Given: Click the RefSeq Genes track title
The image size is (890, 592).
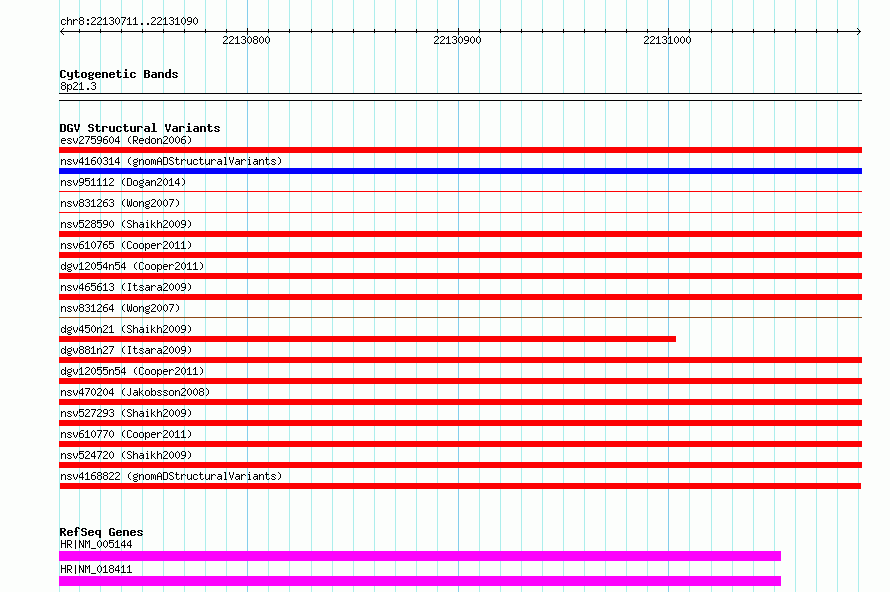Looking at the screenshot, I should 101,532.
